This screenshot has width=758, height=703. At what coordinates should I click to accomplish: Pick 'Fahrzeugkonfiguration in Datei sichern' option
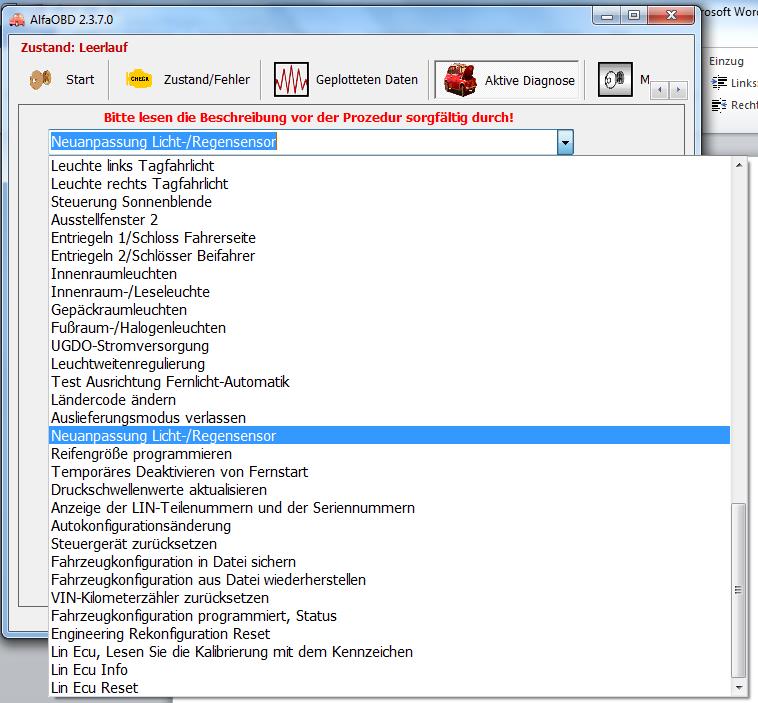pyautogui.click(x=173, y=562)
